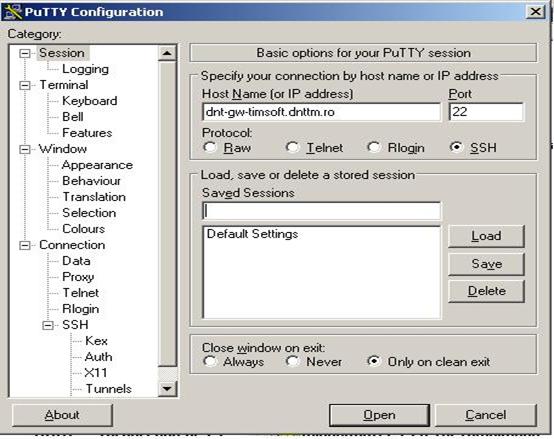Open the Behaviour settings category
Image resolution: width=554 pixels, height=439 pixels.
[92, 181]
